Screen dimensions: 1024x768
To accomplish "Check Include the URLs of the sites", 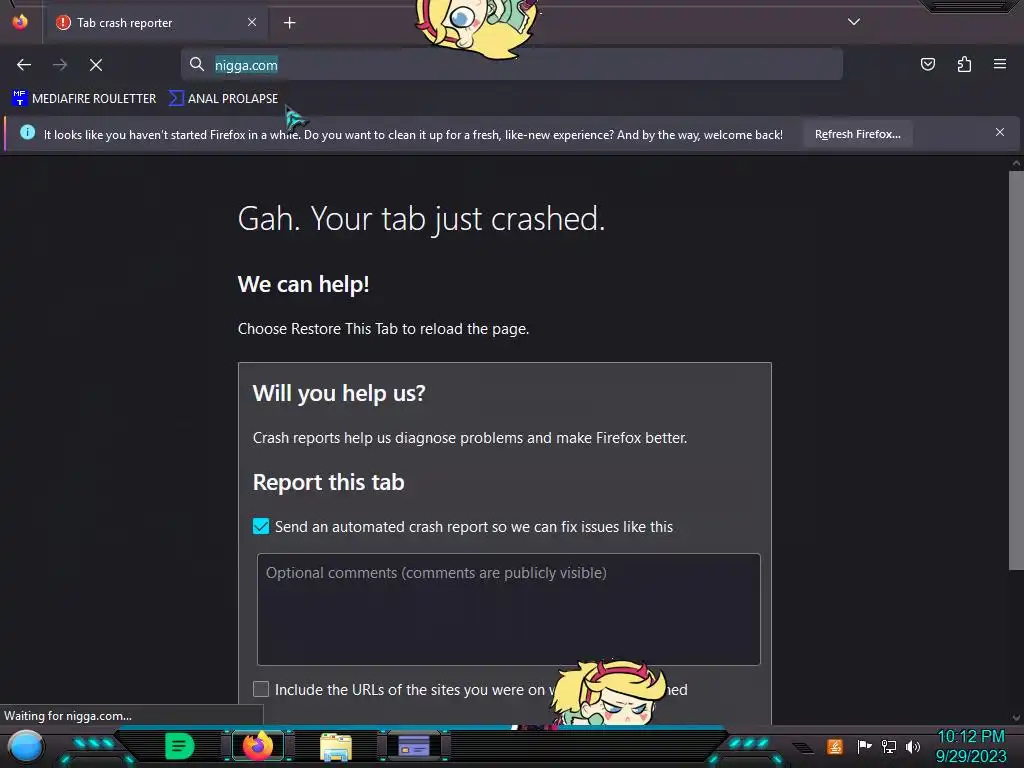I will (x=261, y=689).
